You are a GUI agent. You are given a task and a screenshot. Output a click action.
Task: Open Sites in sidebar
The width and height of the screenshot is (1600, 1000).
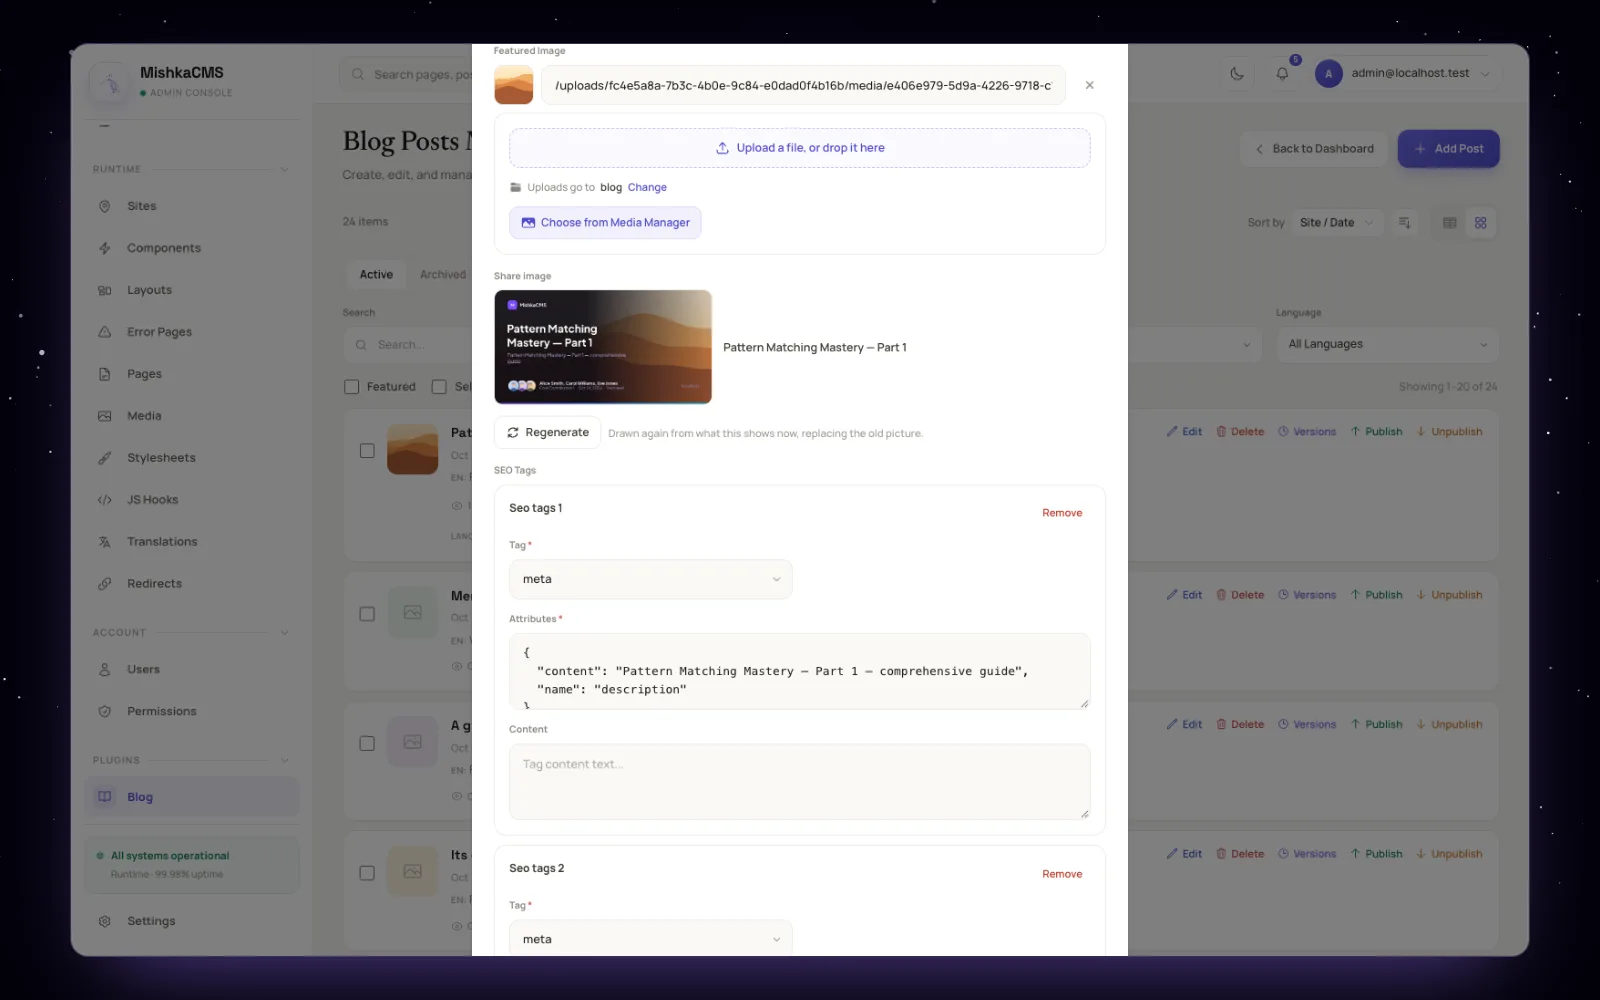coord(191,206)
